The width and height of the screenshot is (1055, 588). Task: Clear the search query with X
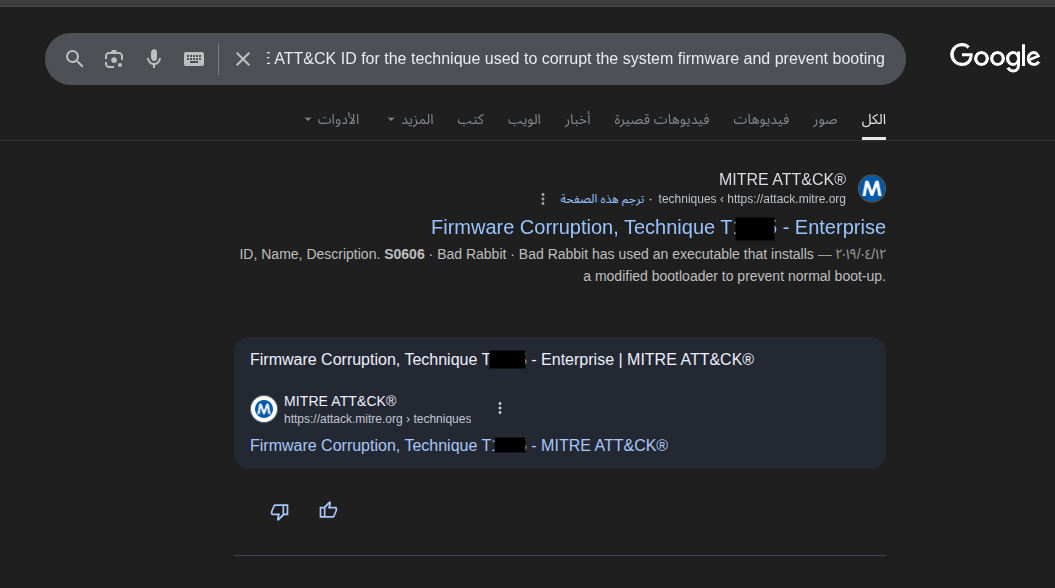pos(243,59)
